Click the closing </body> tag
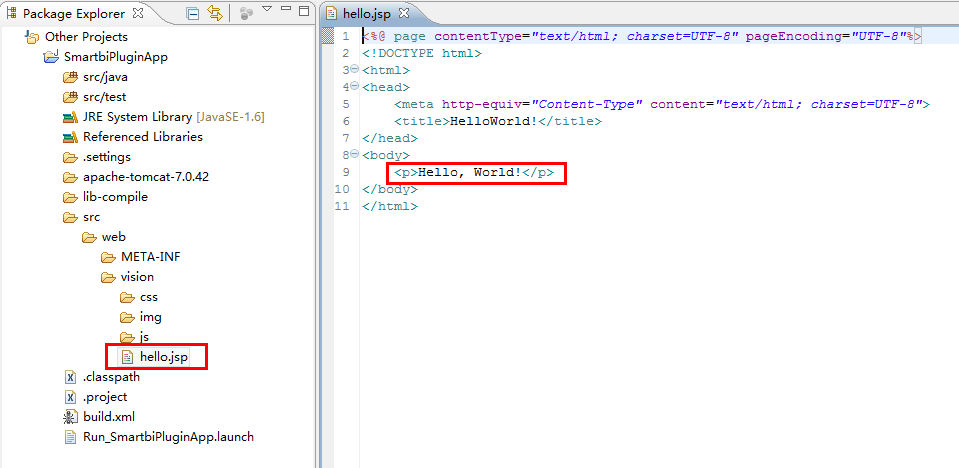 click(390, 190)
